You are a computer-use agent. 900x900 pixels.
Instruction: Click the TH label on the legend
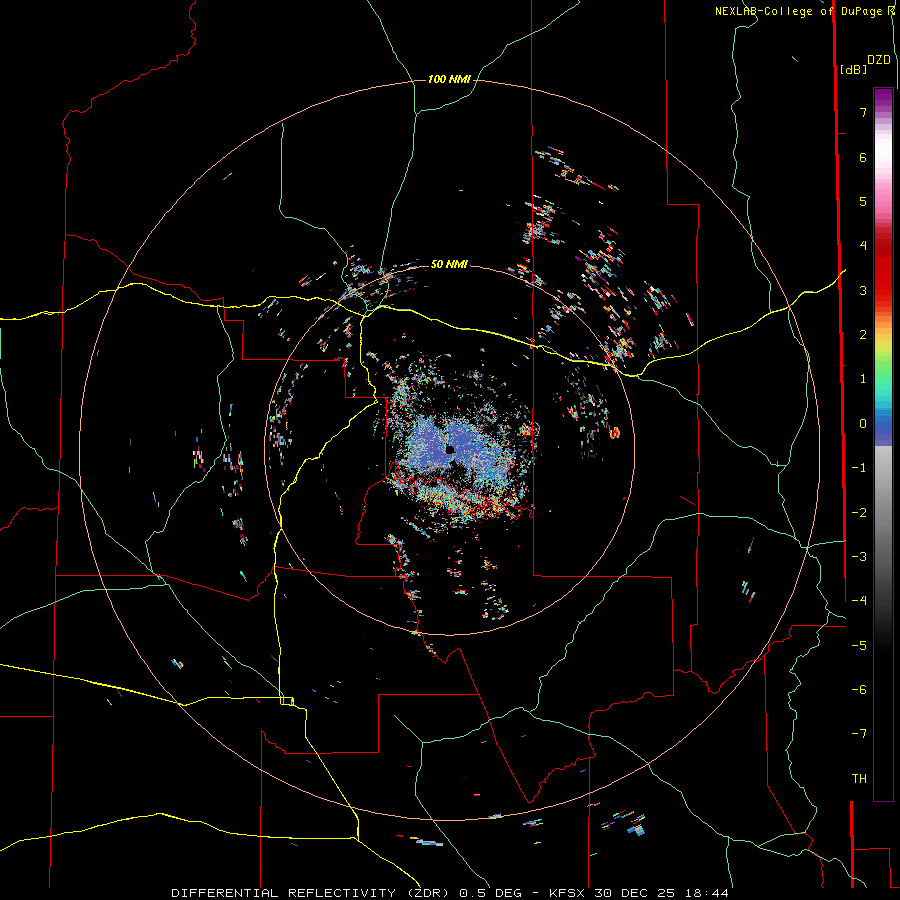tap(859, 779)
